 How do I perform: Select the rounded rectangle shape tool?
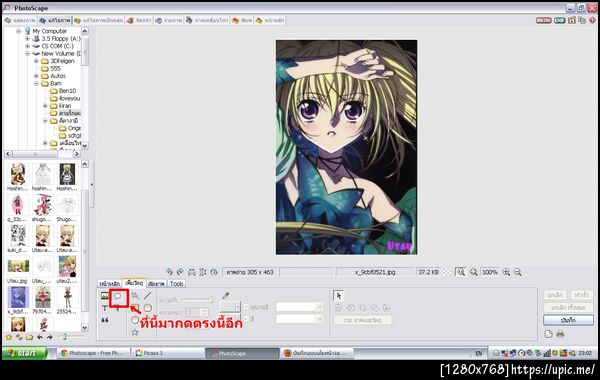click(x=148, y=308)
